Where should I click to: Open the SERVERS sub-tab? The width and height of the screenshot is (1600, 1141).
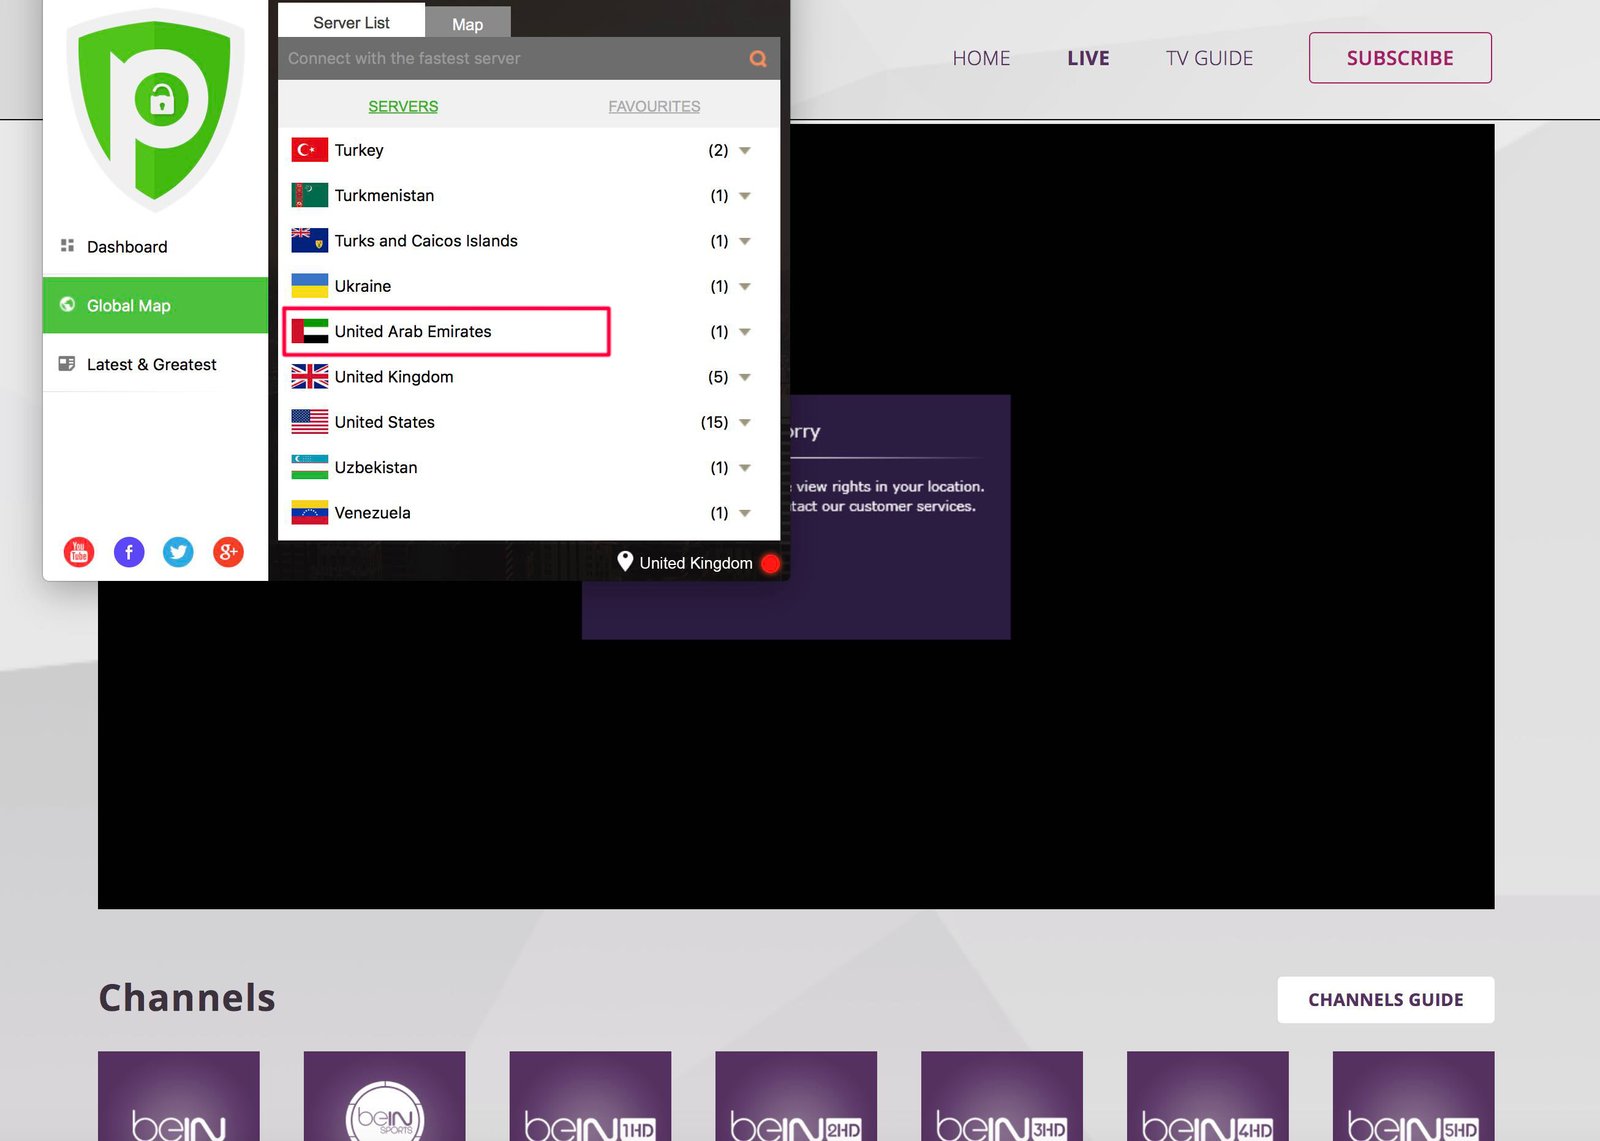[x=403, y=106]
